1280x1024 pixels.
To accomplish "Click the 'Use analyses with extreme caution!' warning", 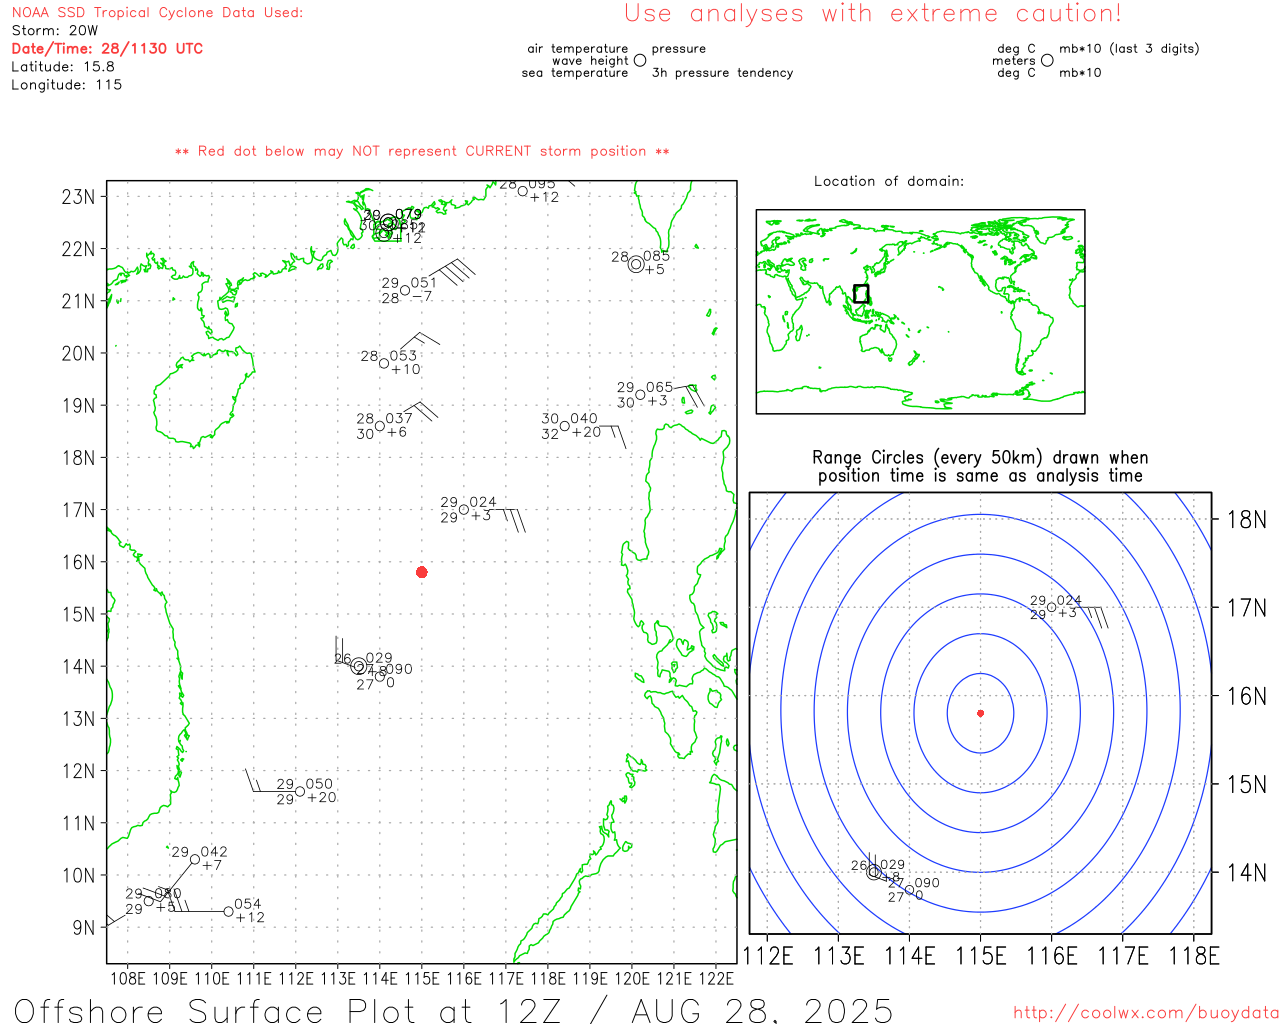I will pos(873,13).
